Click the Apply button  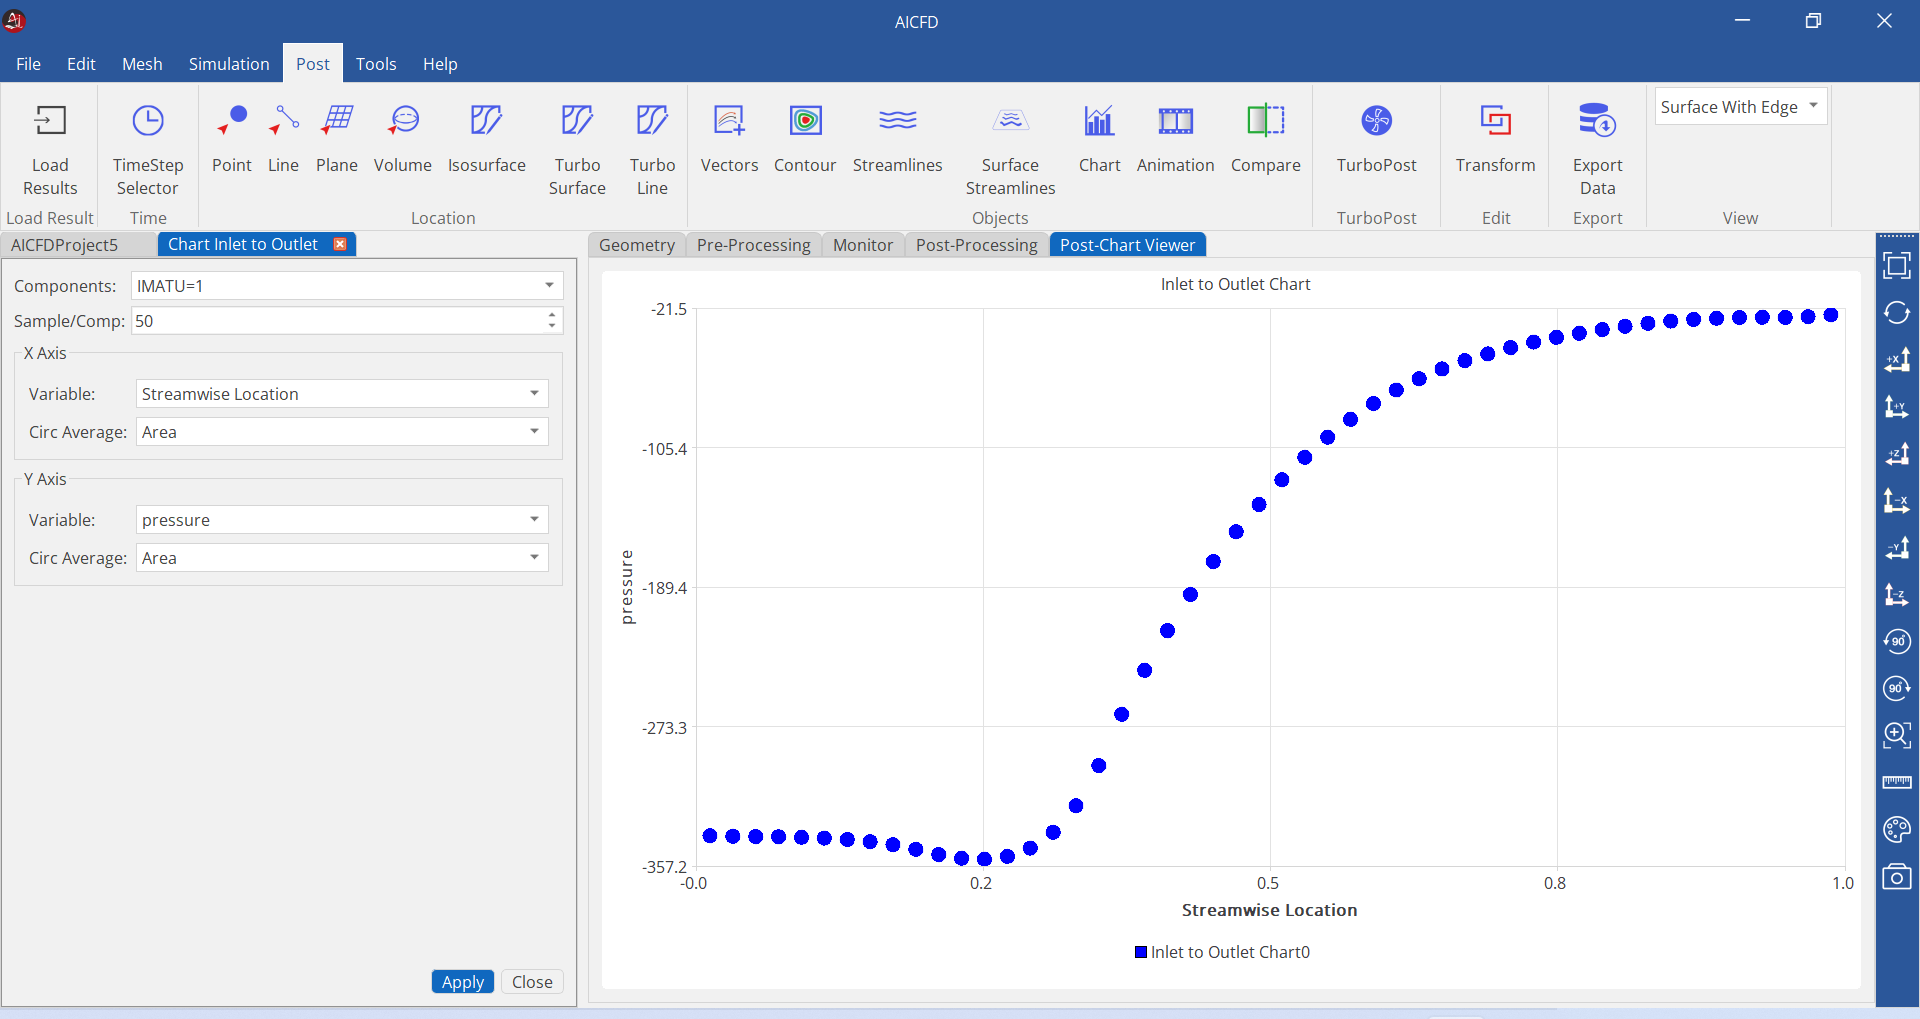click(x=463, y=982)
